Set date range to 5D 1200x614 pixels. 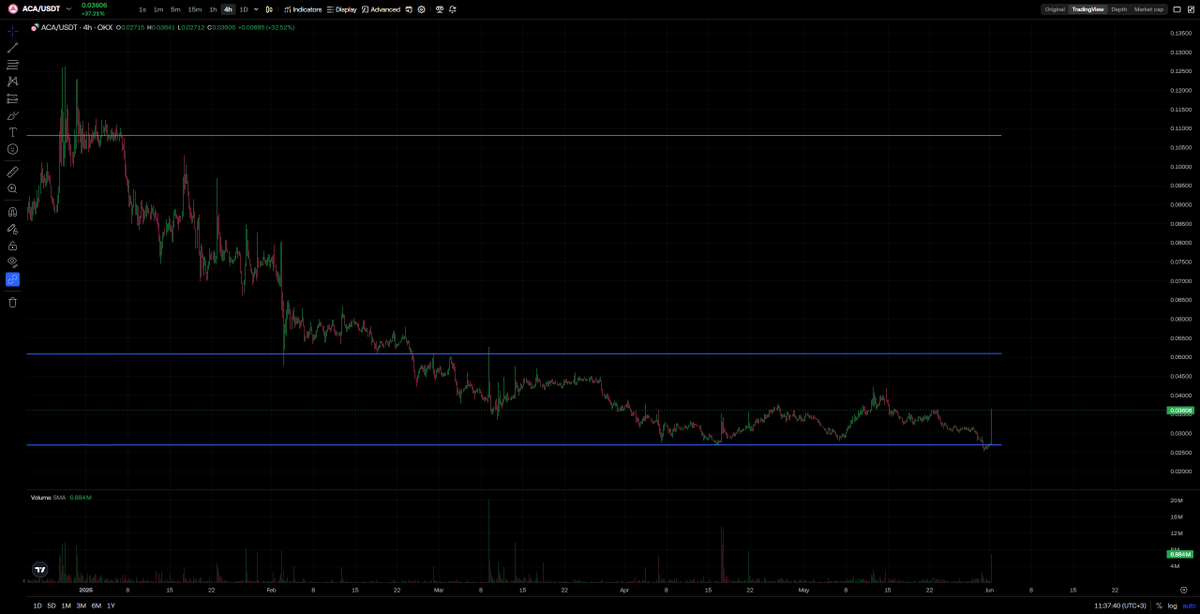52,606
